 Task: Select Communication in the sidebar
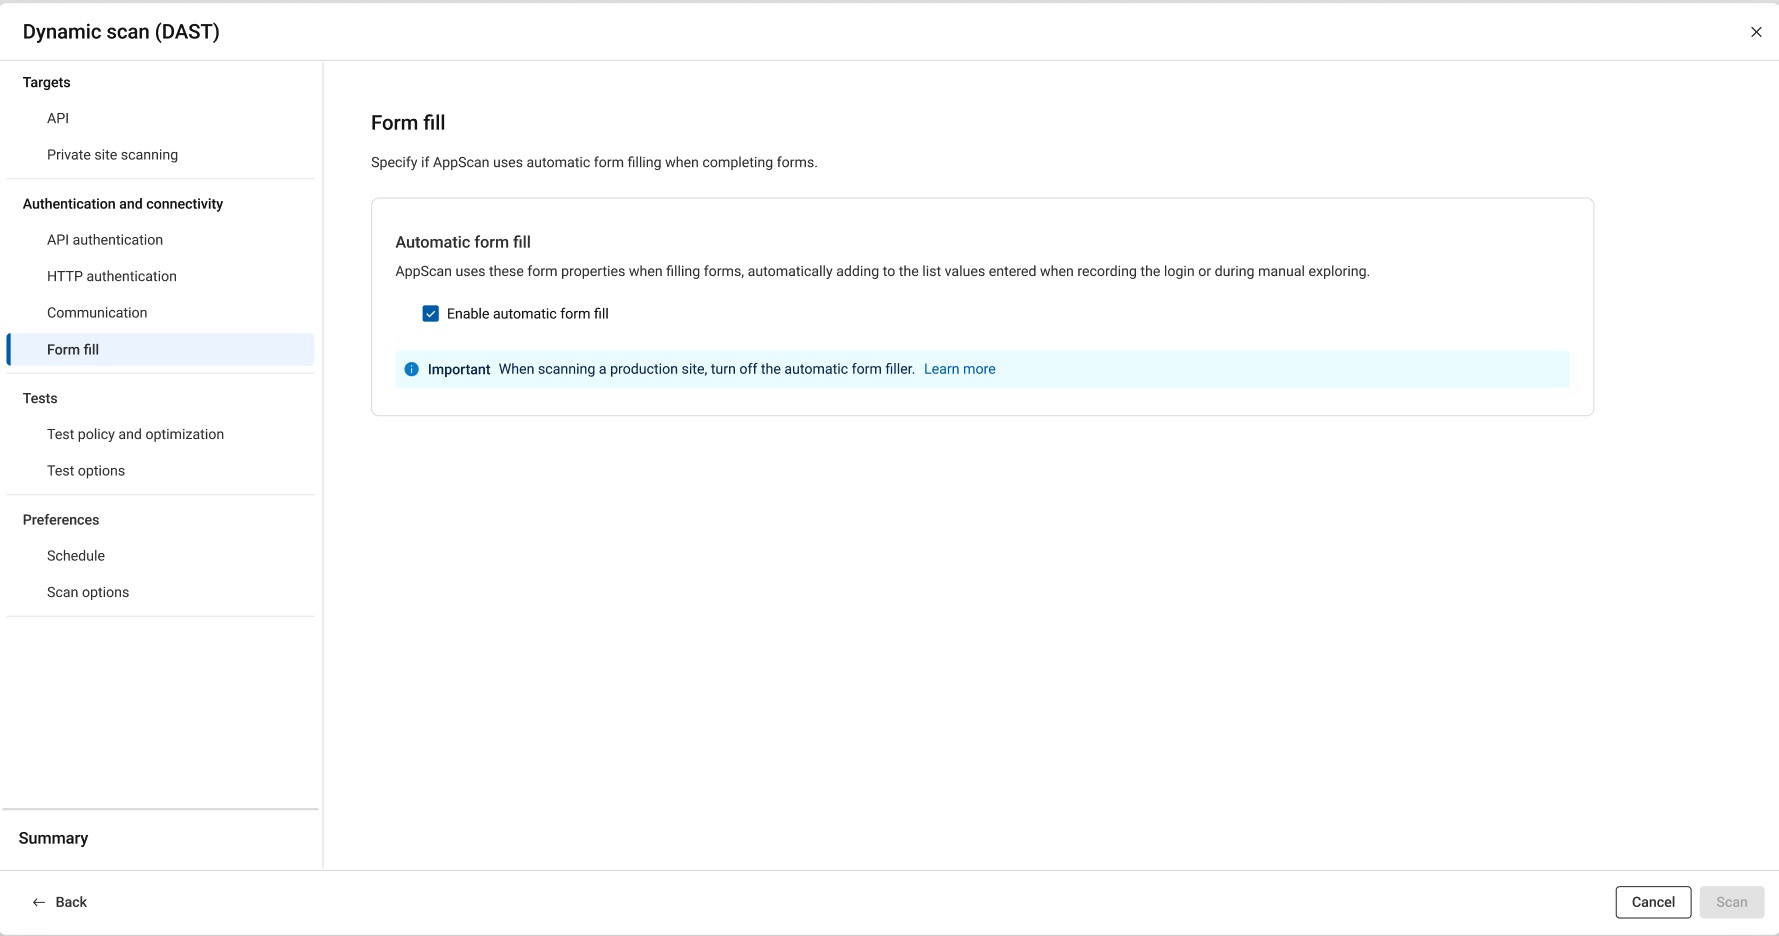[96, 312]
